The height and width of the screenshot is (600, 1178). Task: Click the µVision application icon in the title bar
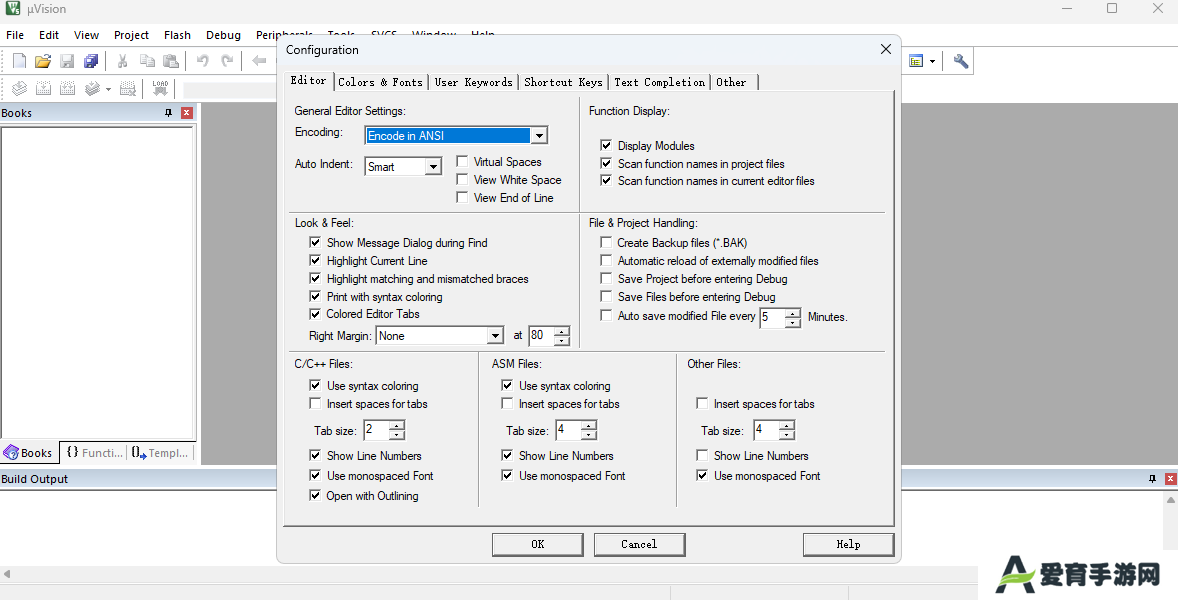point(13,8)
